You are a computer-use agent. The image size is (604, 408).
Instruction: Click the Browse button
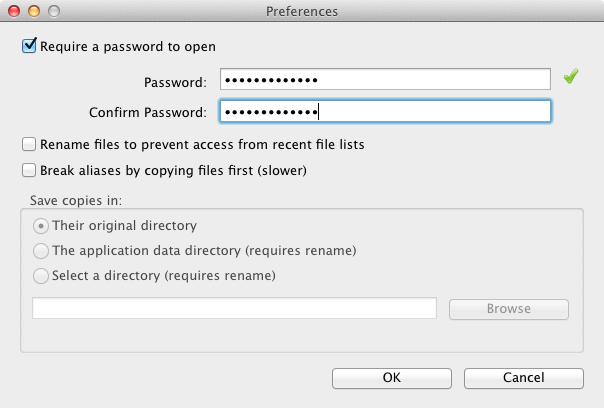coord(508,309)
